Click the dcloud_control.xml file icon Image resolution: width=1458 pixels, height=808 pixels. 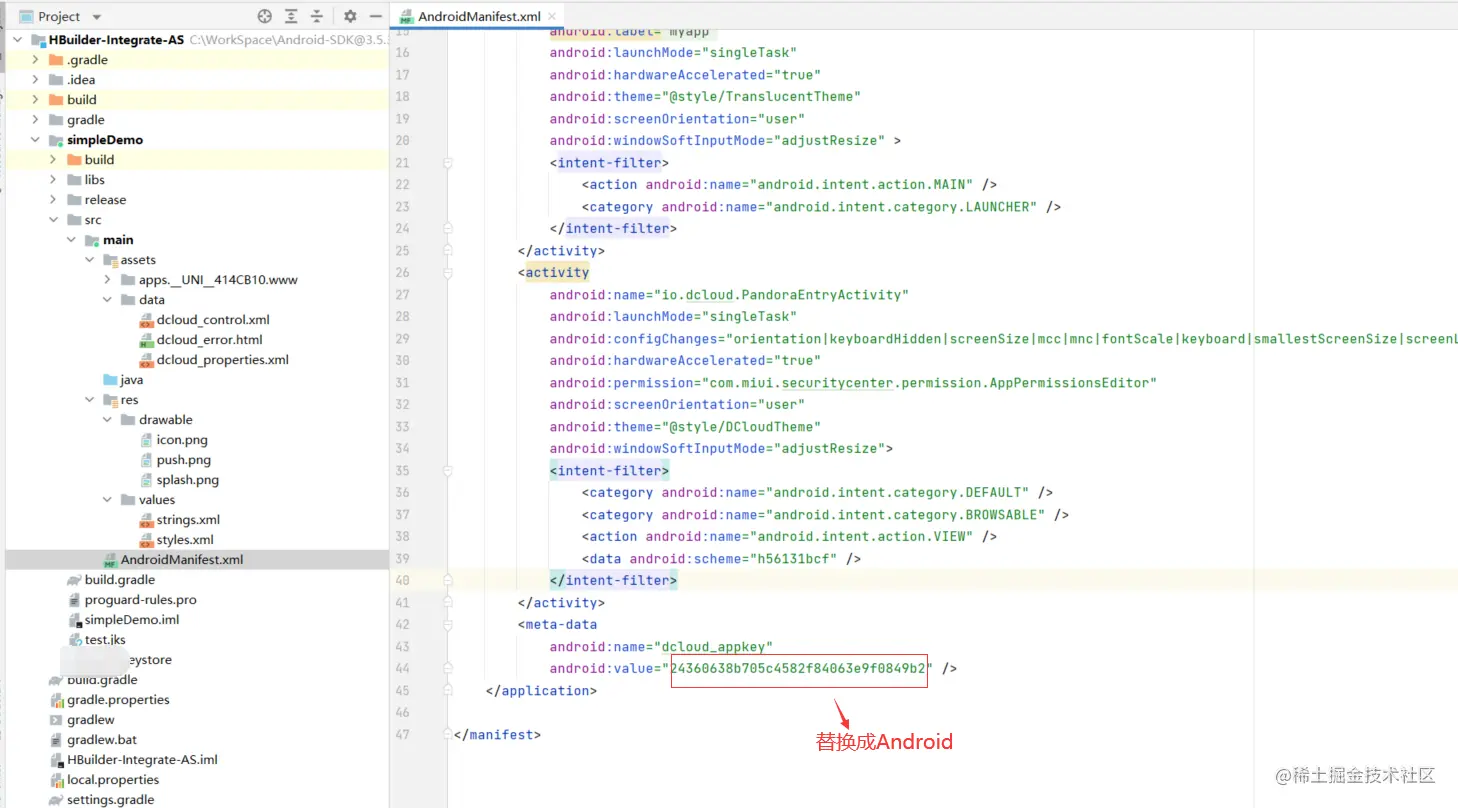tap(146, 320)
